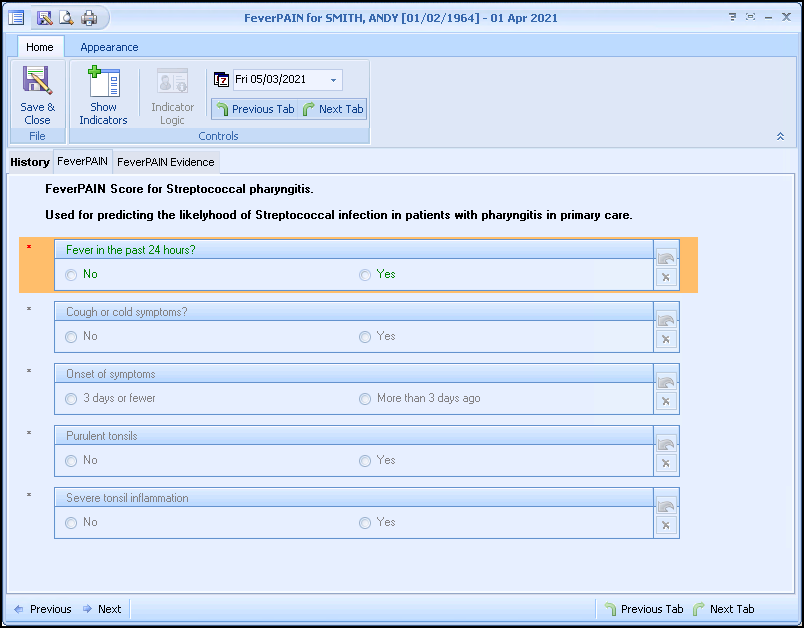Image resolution: width=804 pixels, height=628 pixels.
Task: Click Next Tab in the bottom bar
Action: [x=724, y=609]
